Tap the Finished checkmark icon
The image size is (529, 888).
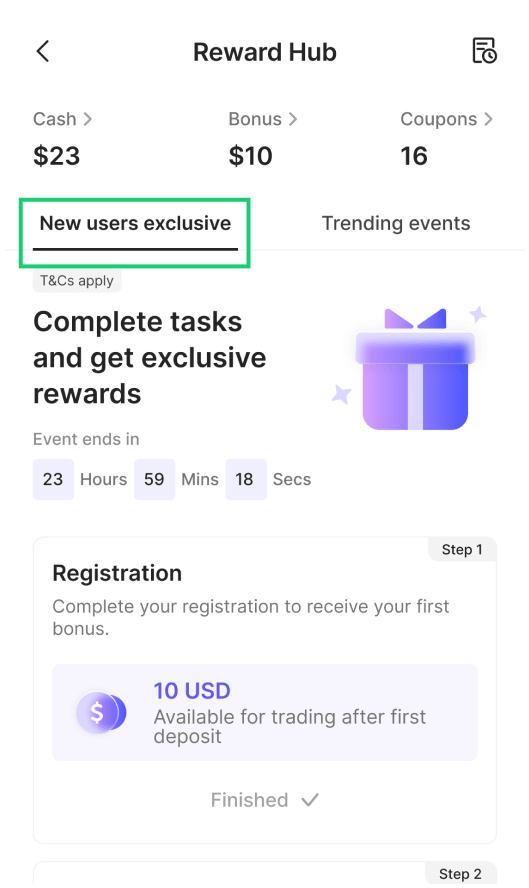point(310,800)
